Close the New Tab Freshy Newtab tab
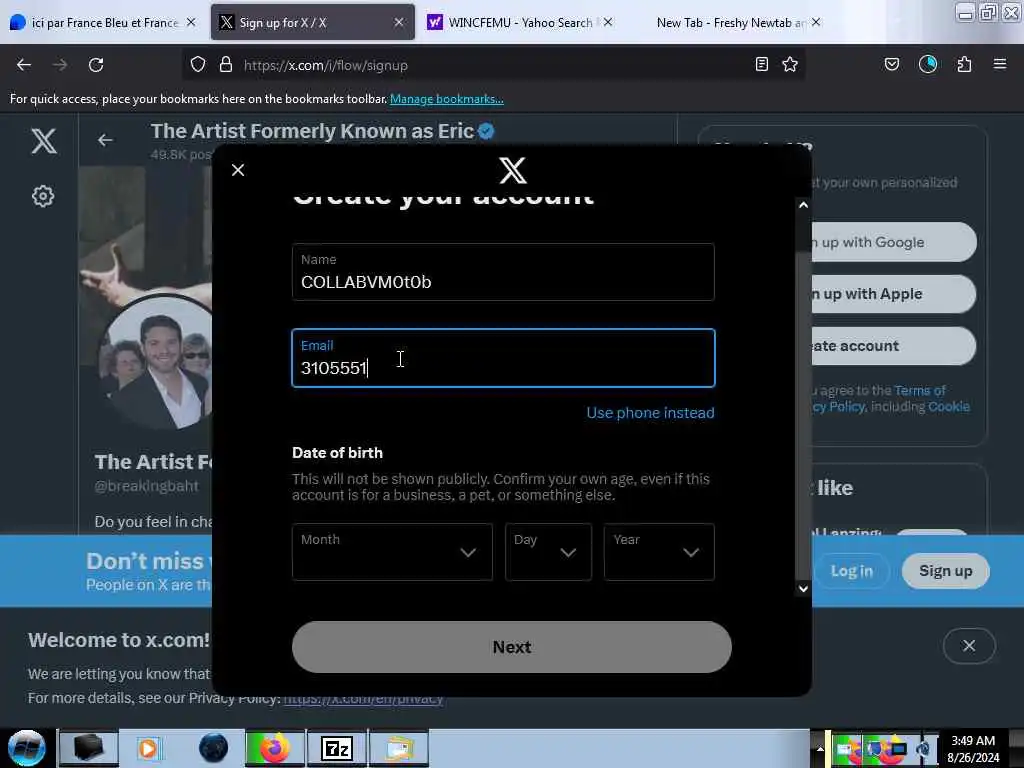This screenshot has height=768, width=1024. pyautogui.click(x=816, y=22)
